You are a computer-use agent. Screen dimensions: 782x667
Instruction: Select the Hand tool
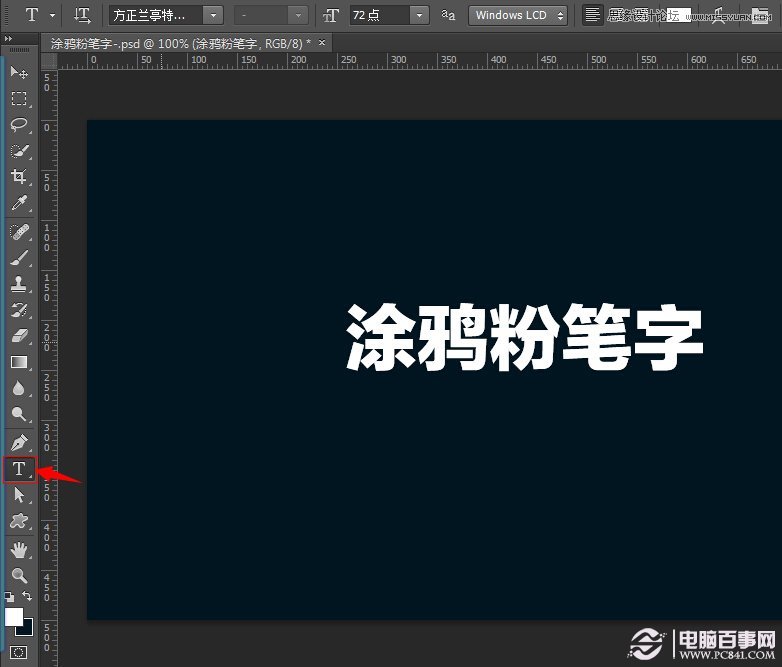(19, 549)
